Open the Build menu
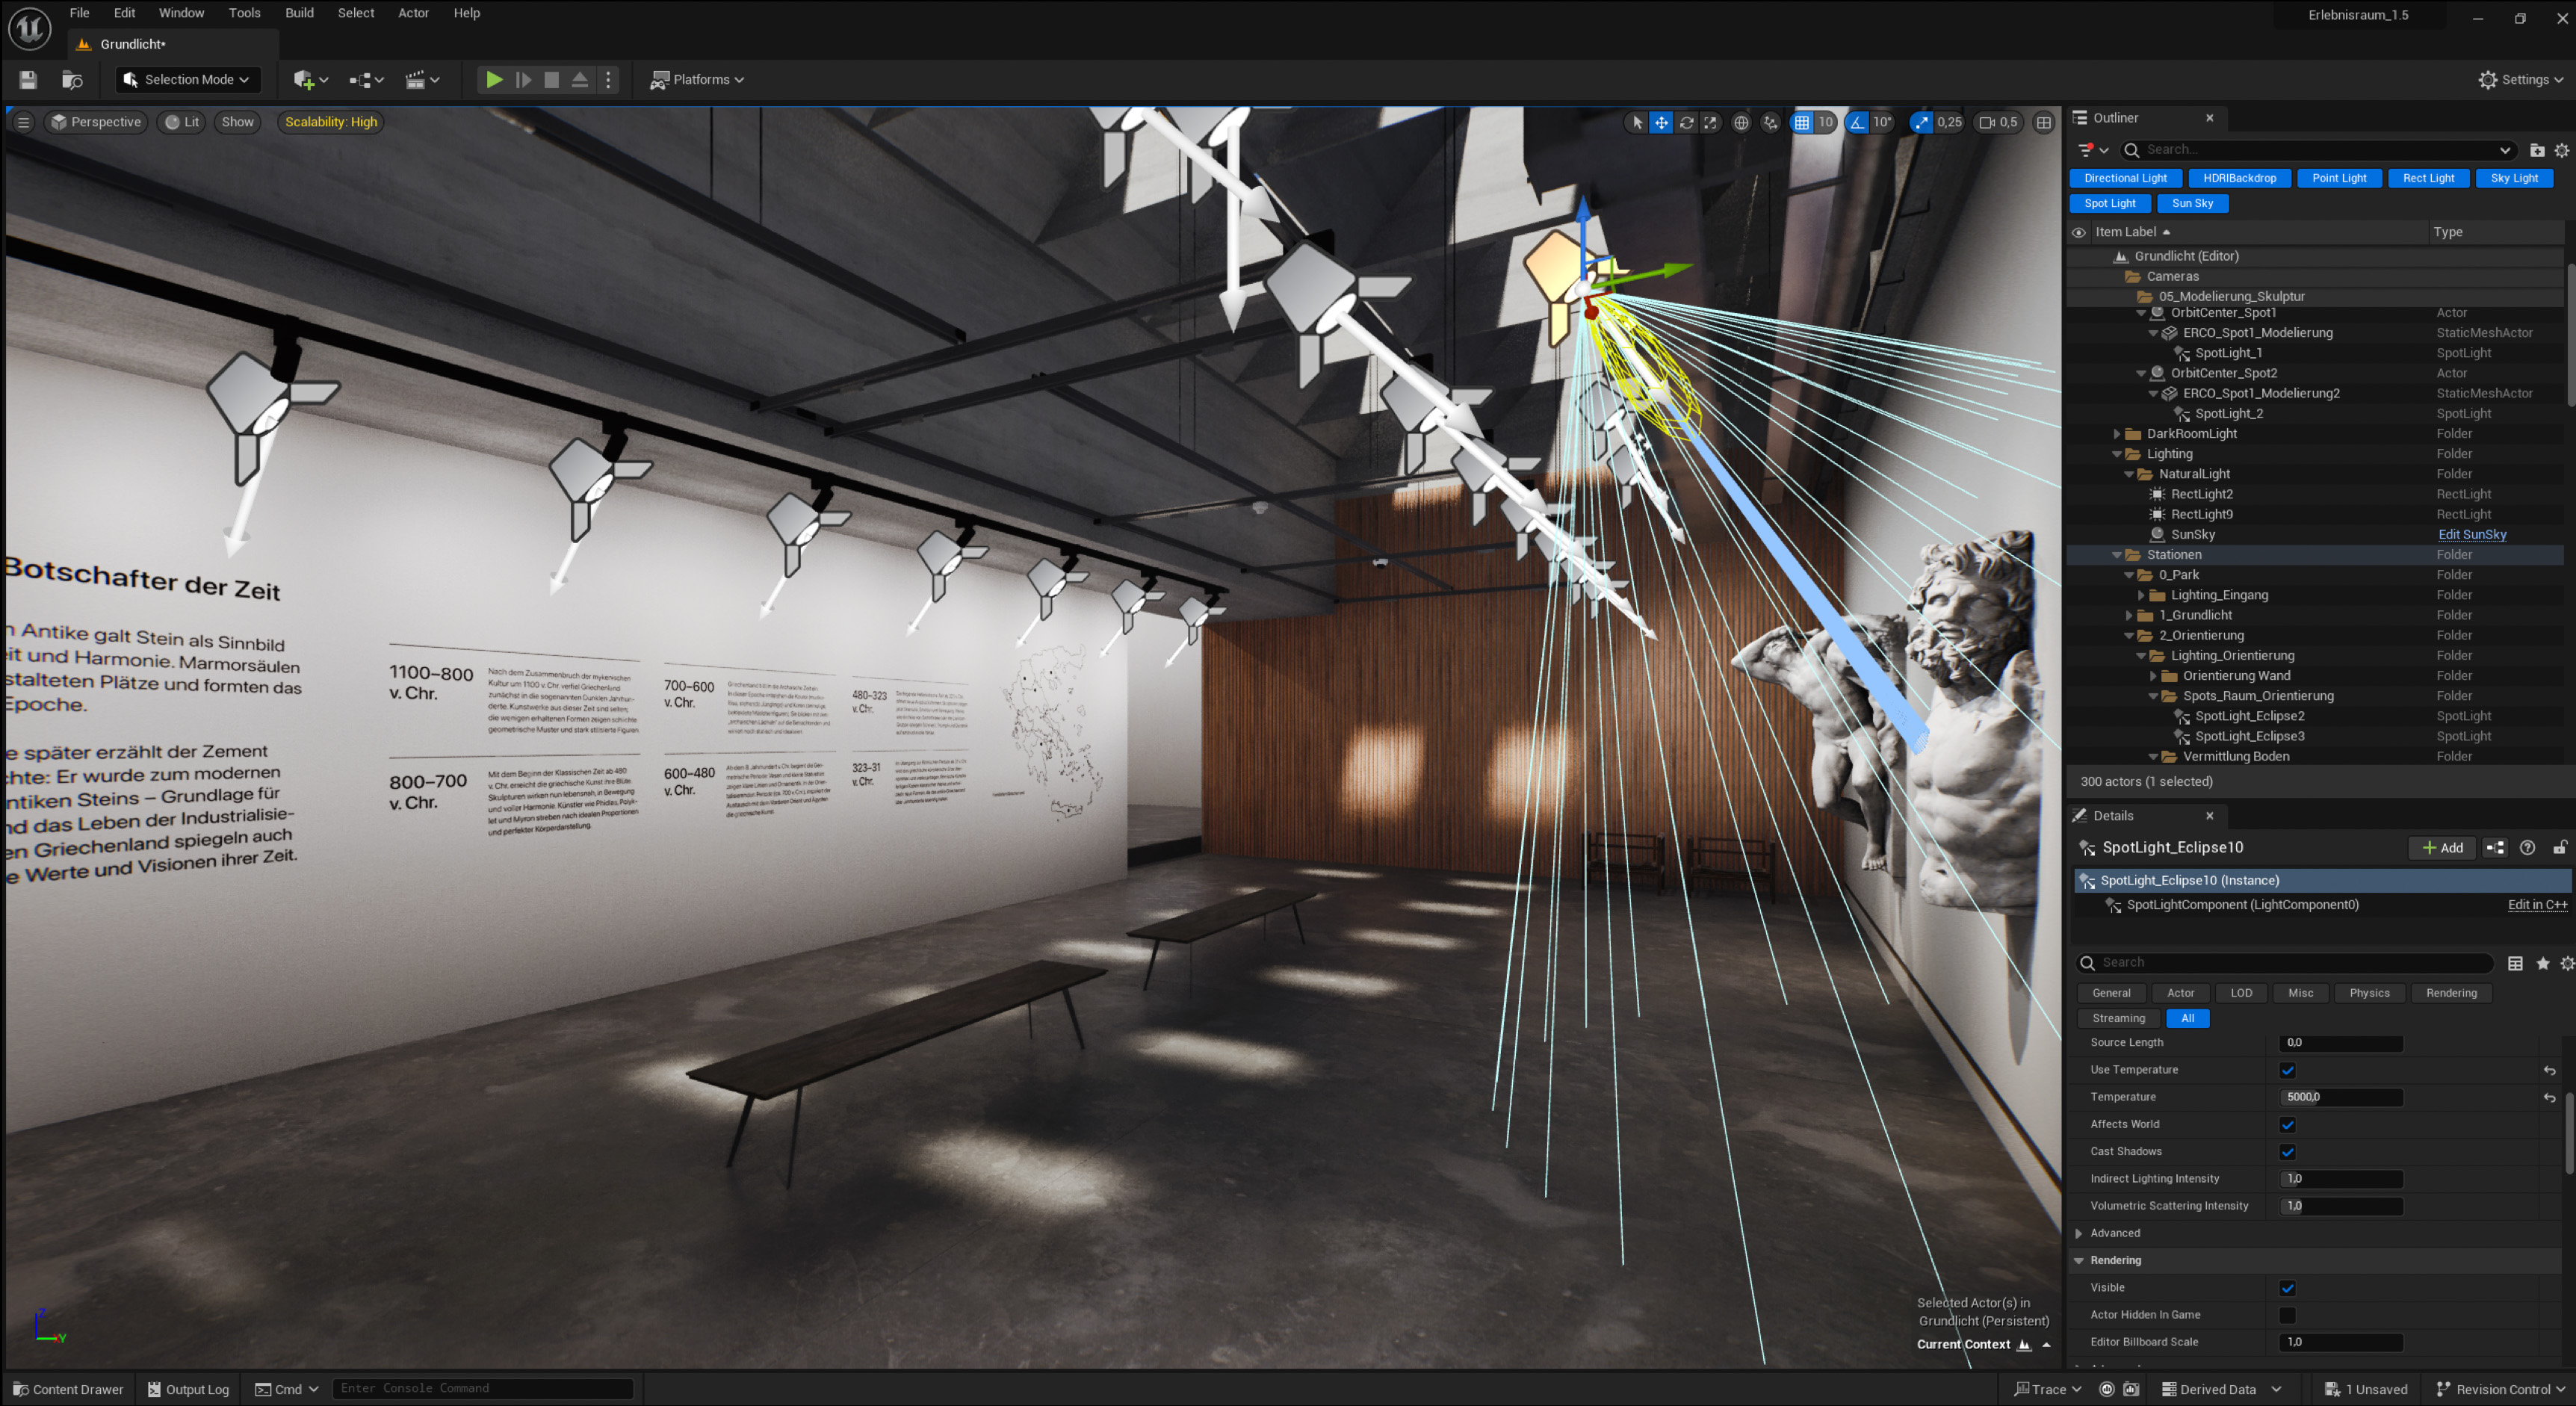The image size is (2576, 1406). point(299,13)
